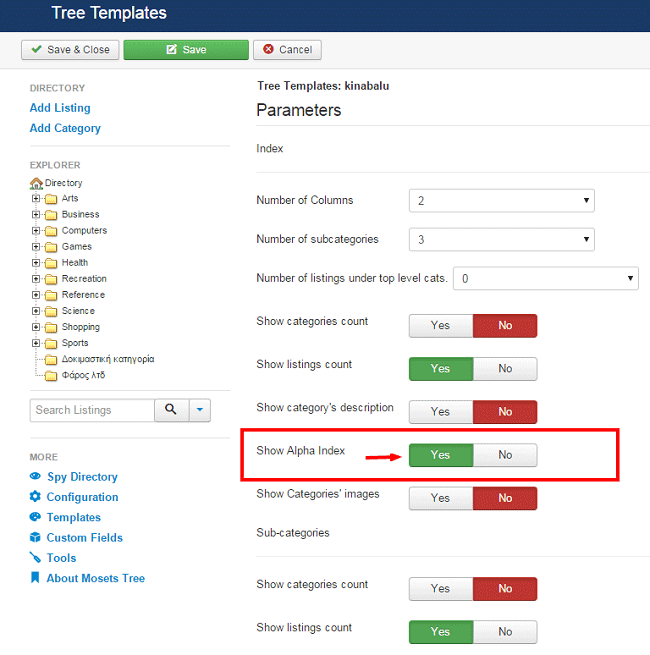The height and width of the screenshot is (655, 650).
Task: Click the Arts folder icon
Action: 51,199
